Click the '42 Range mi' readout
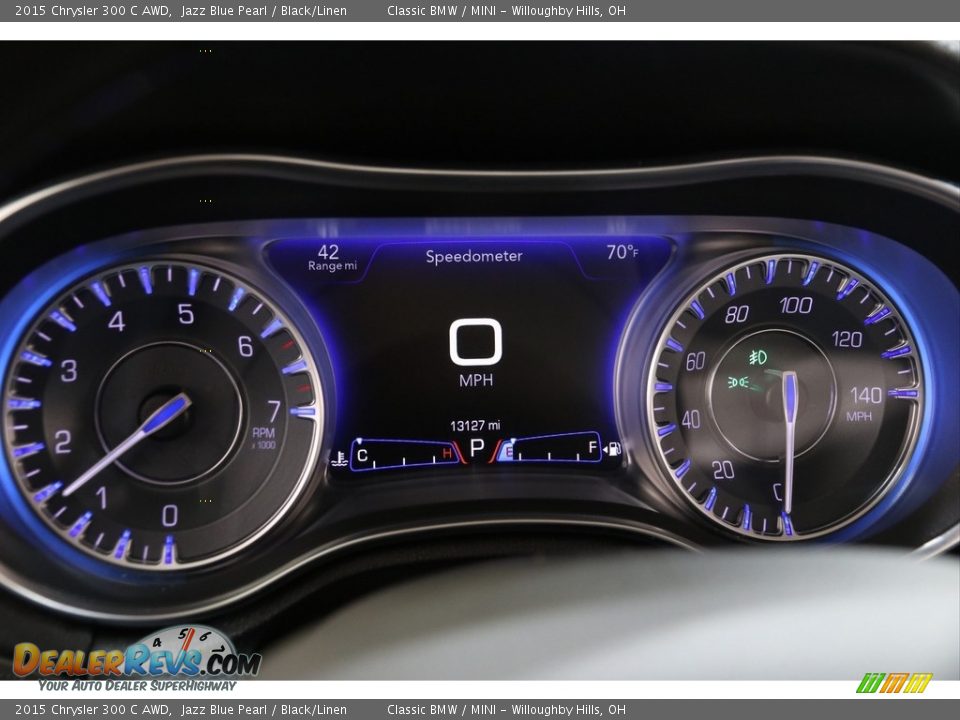This screenshot has width=960, height=720. [x=332, y=258]
